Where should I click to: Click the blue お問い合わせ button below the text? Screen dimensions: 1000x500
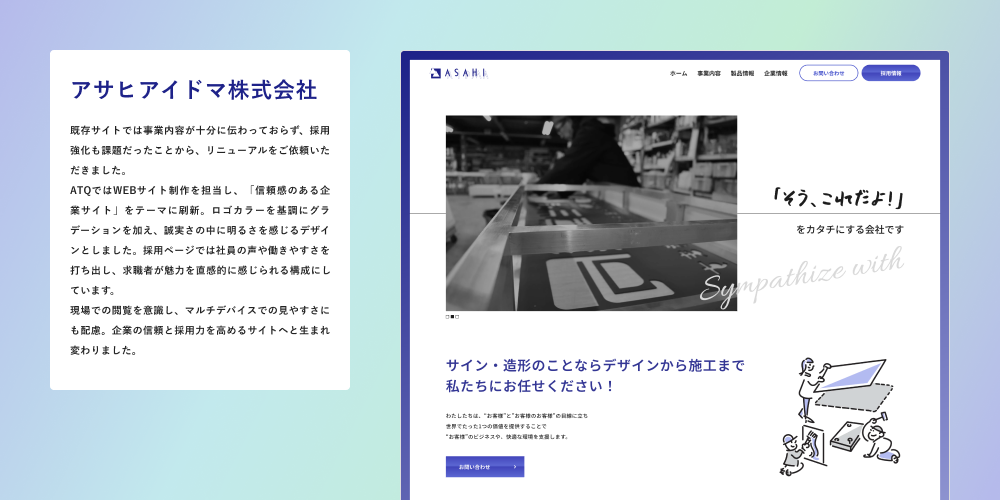pos(484,467)
